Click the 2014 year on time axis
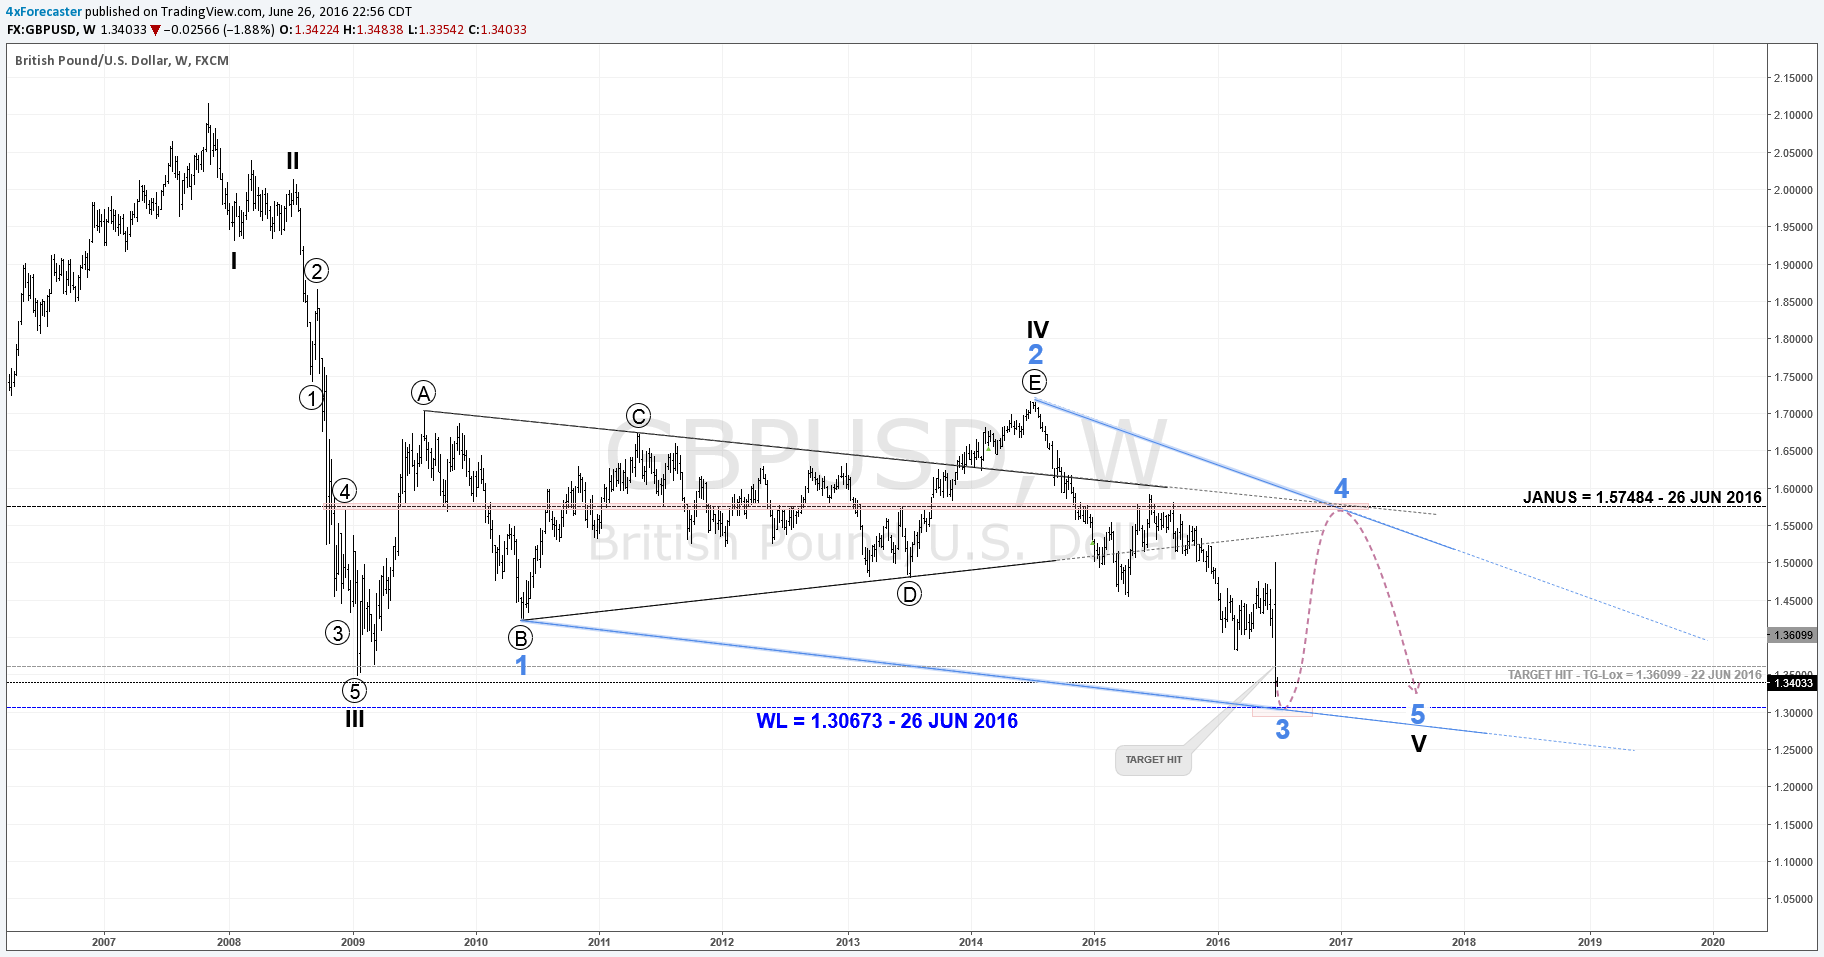Screen dimensions: 1824x957 [970, 942]
